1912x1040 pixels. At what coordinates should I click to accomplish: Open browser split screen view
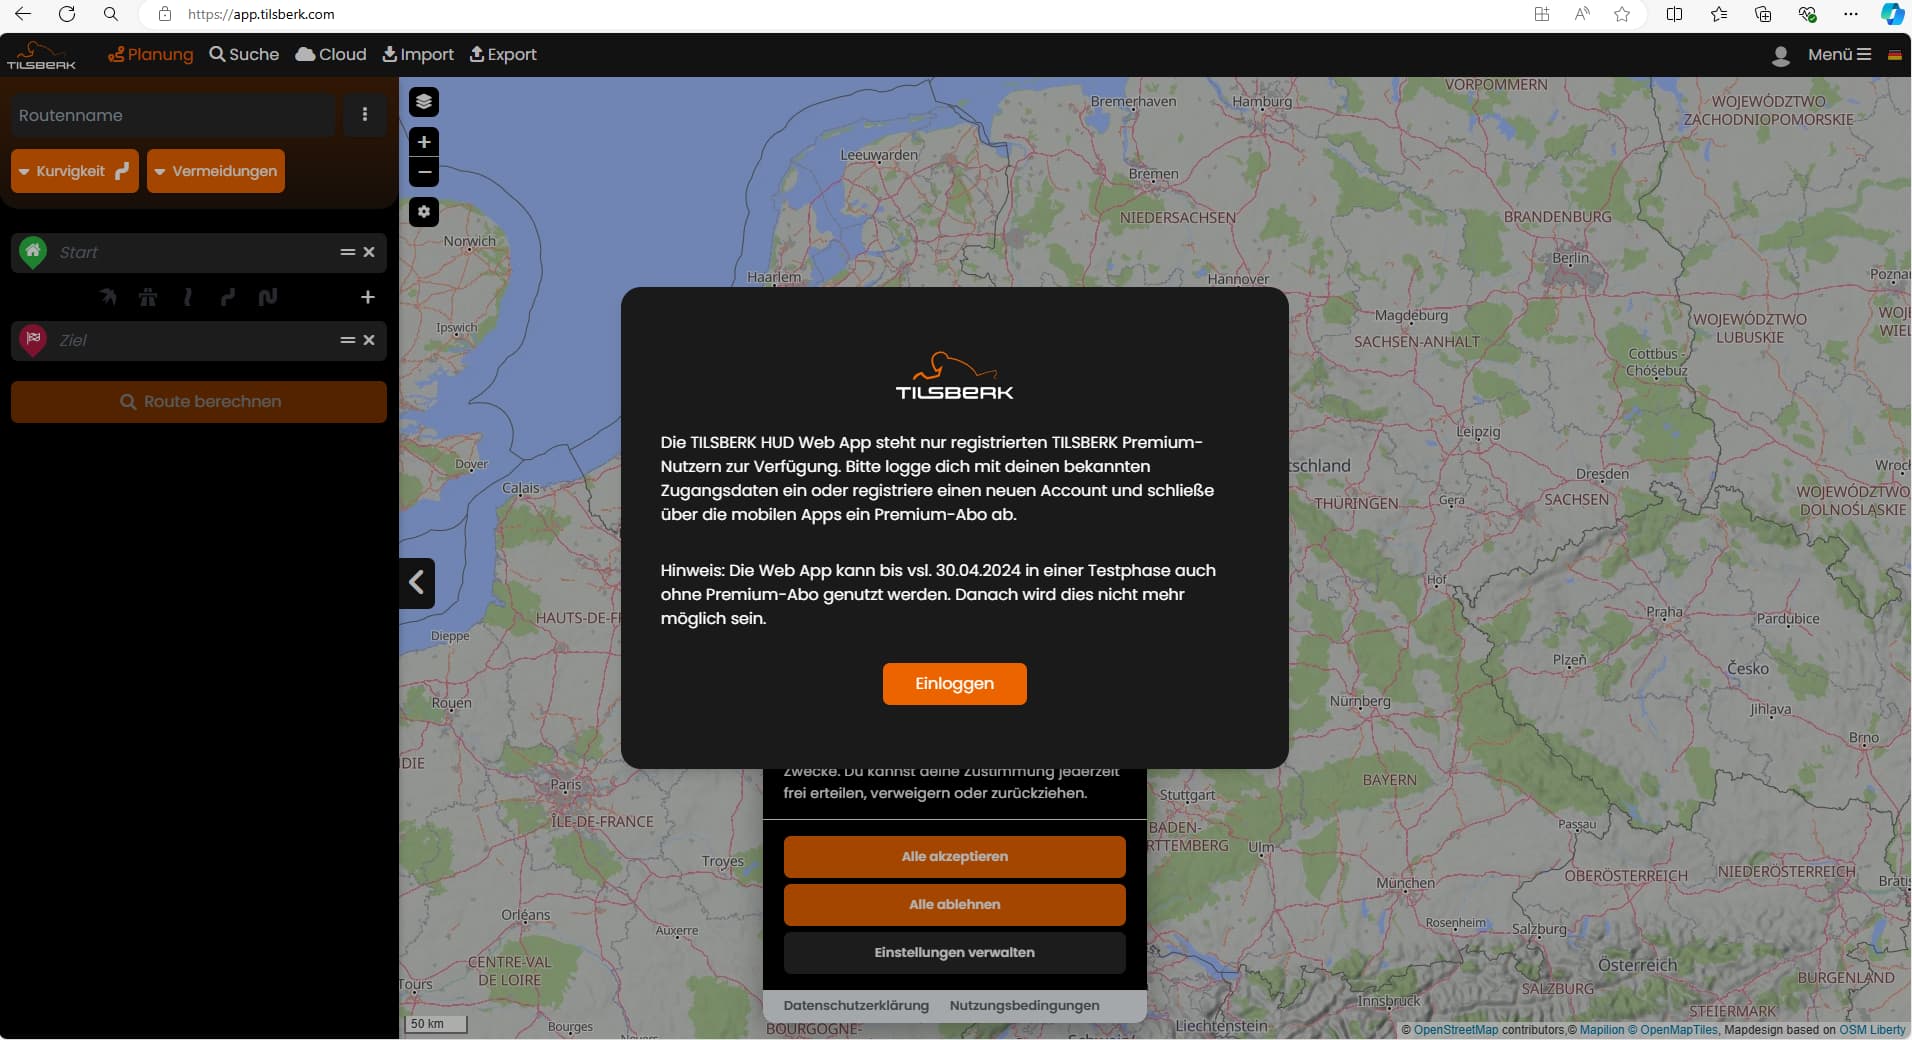[1675, 14]
